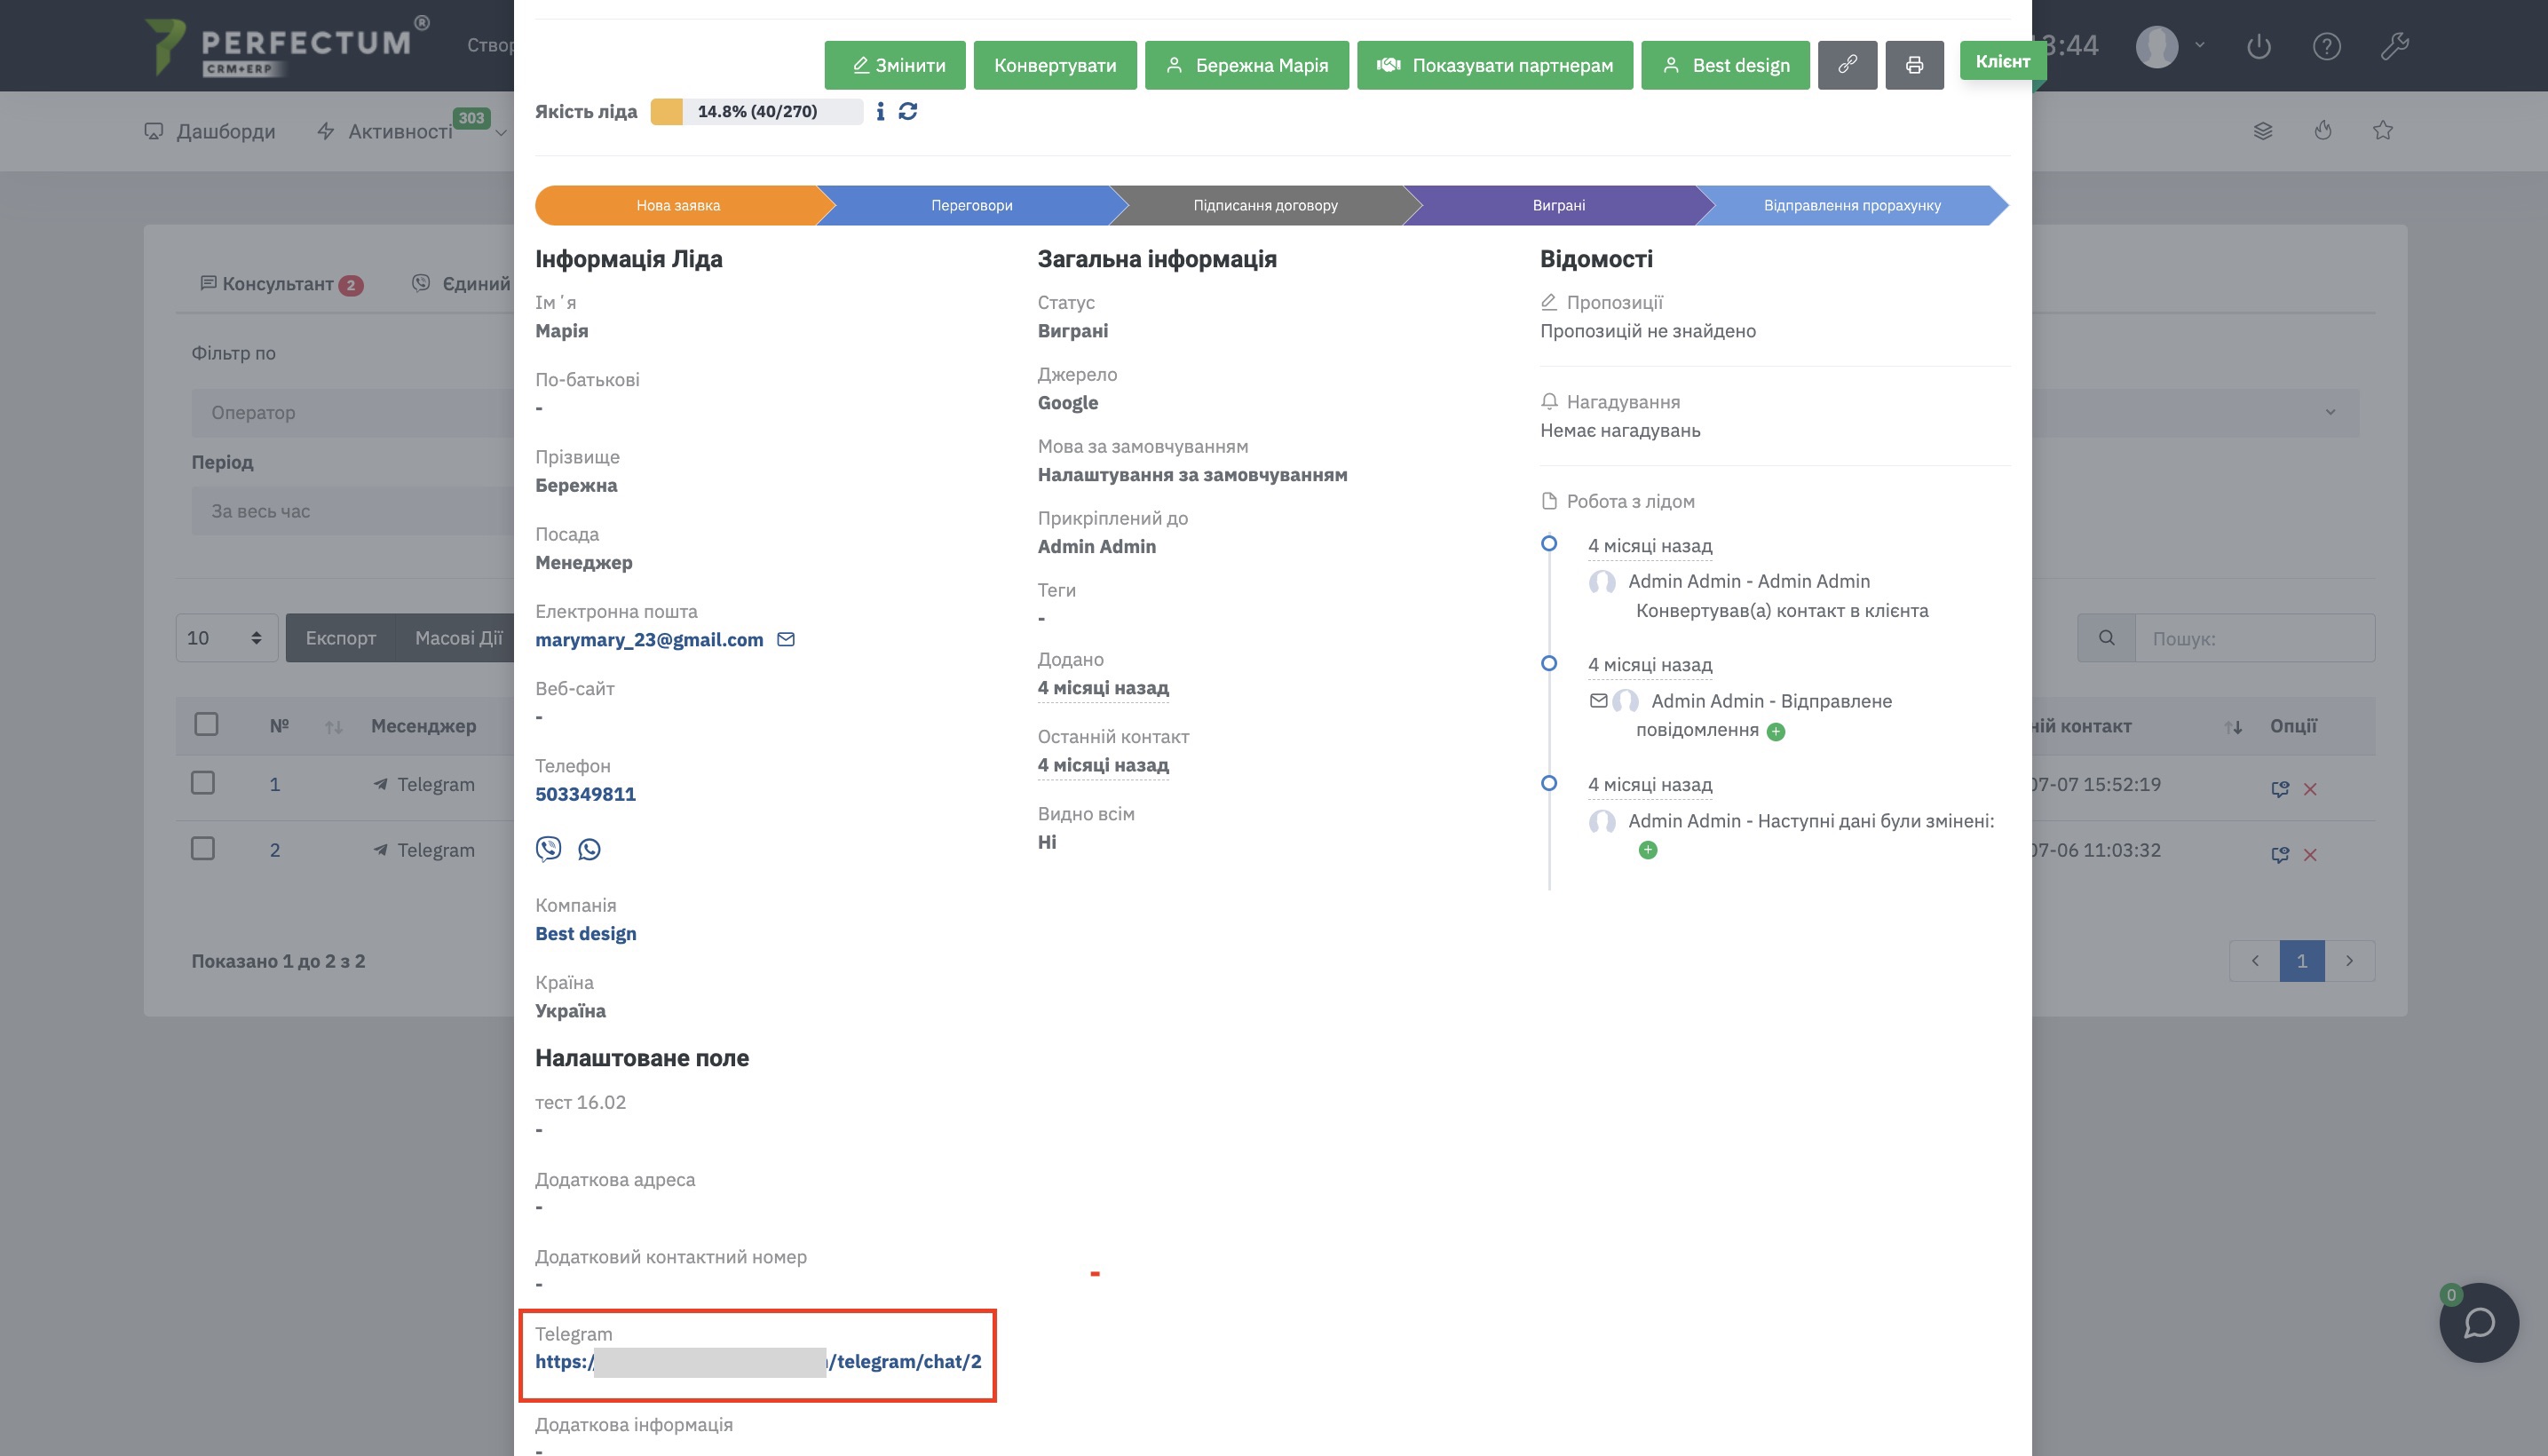This screenshot has width=2548, height=1456.
Task: Open the help question mark icon
Action: pos(2327,46)
